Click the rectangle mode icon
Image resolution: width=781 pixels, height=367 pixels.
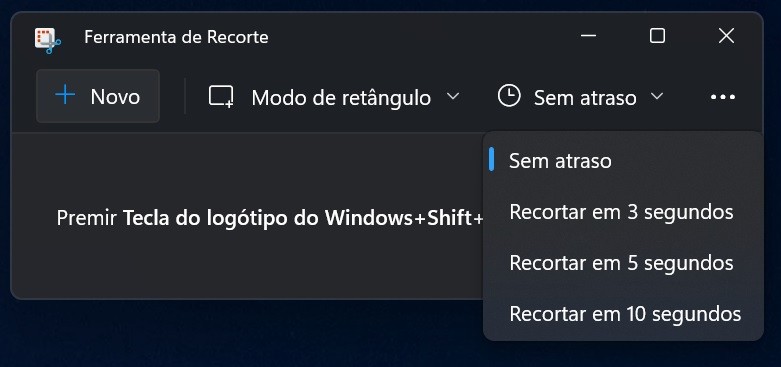[x=221, y=96]
